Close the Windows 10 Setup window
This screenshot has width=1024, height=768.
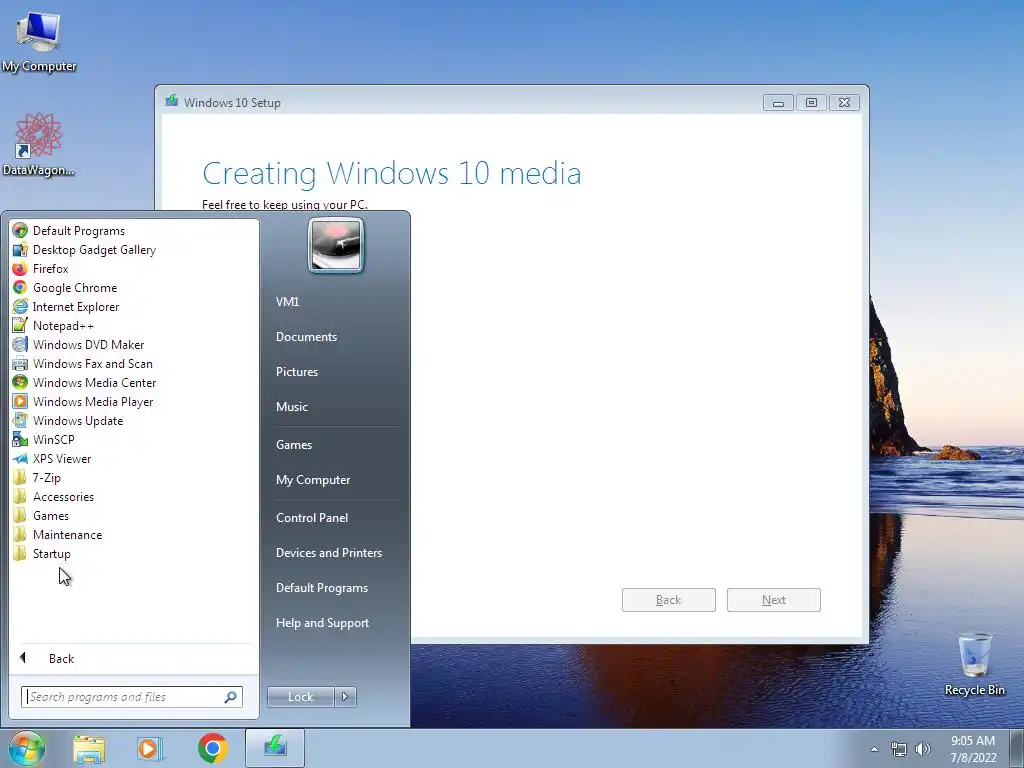click(844, 103)
